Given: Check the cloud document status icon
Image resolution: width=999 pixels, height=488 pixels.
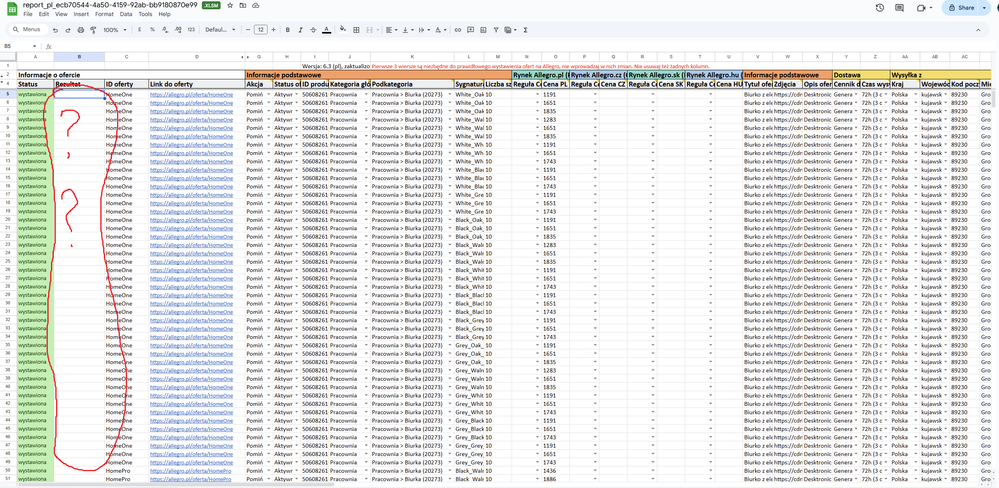Looking at the screenshot, I should [255, 5].
